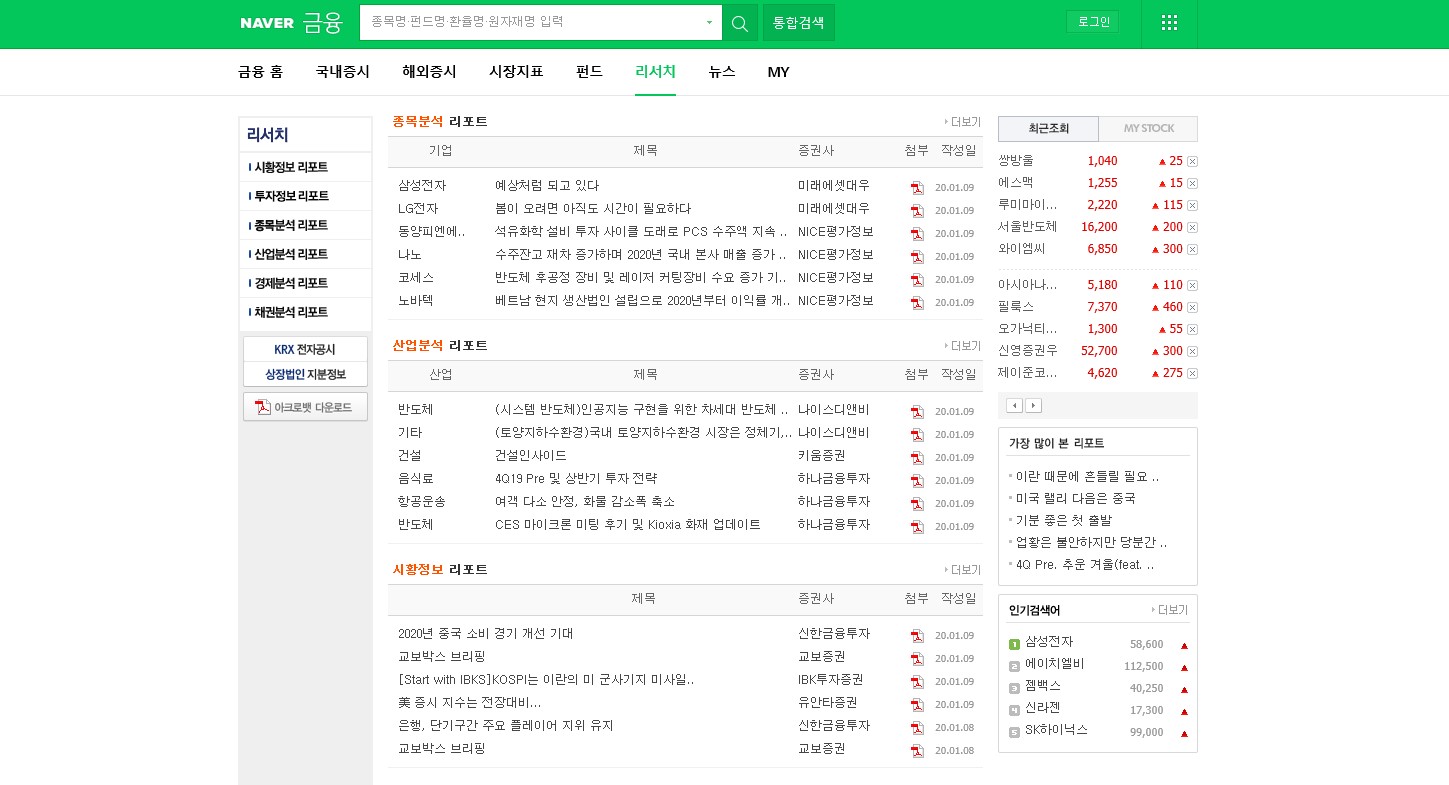Open the 펀드 menu
1449x785 pixels.
point(589,72)
